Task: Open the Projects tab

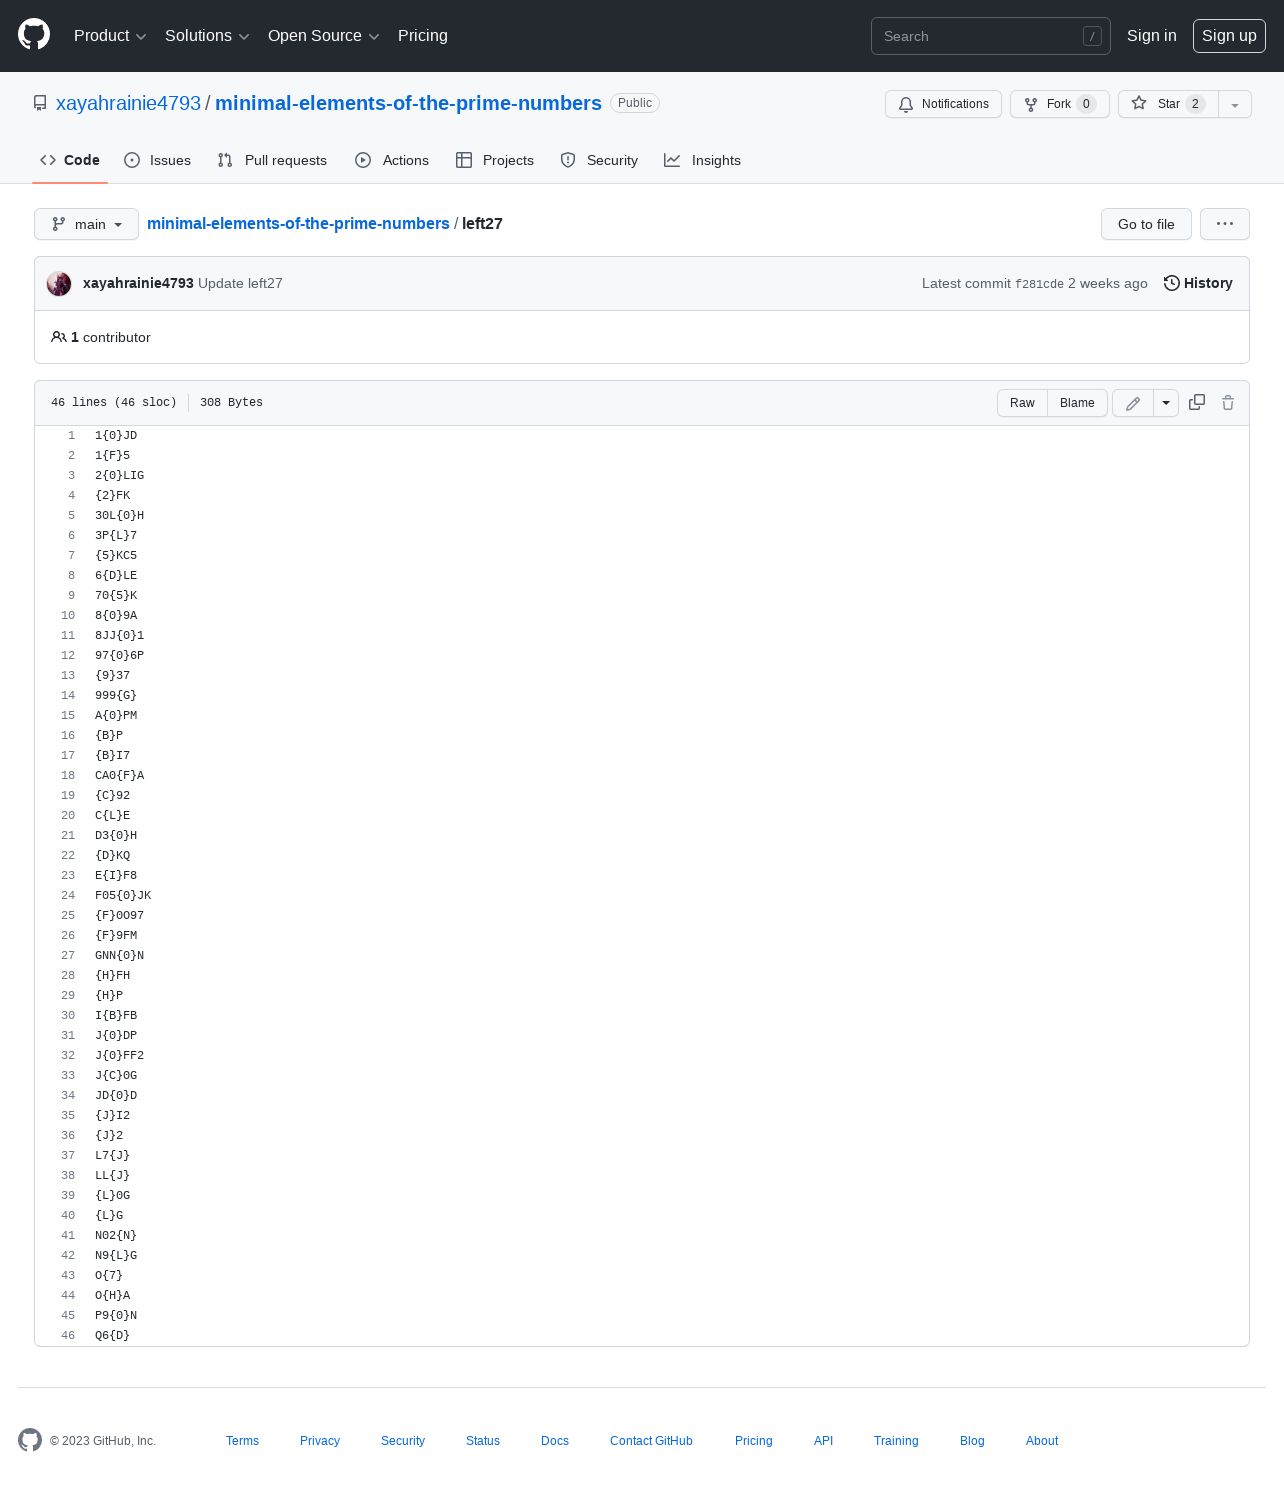Action: [495, 160]
